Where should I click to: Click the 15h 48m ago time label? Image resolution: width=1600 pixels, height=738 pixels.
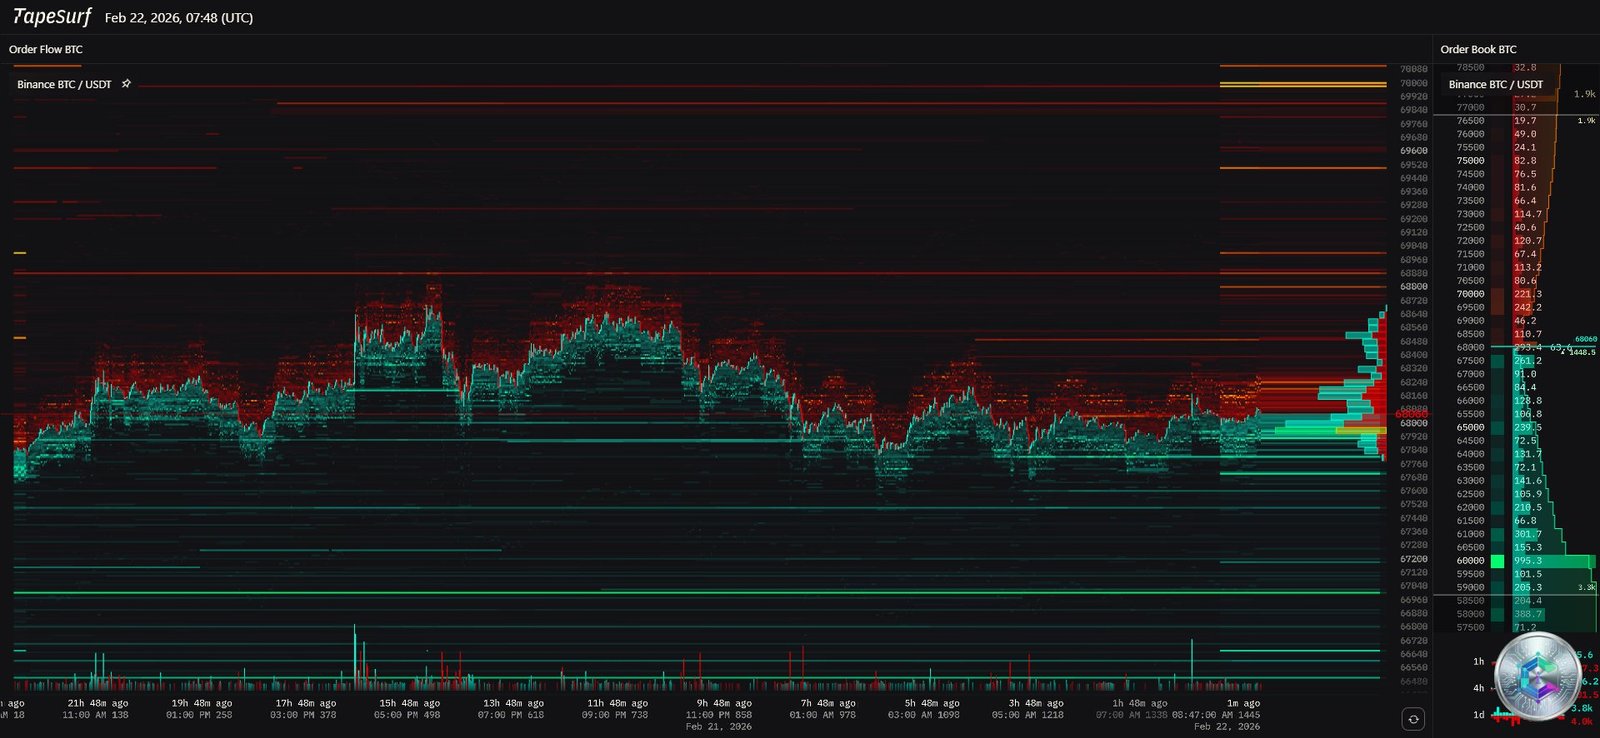click(x=409, y=703)
